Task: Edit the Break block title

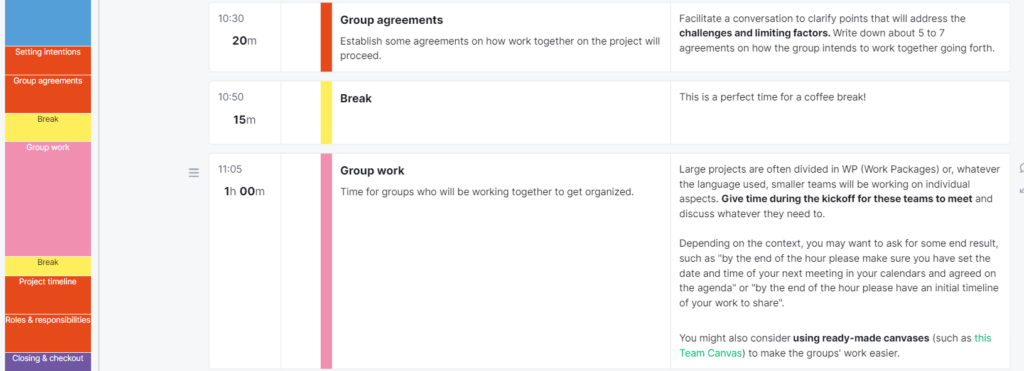Action: tap(356, 99)
